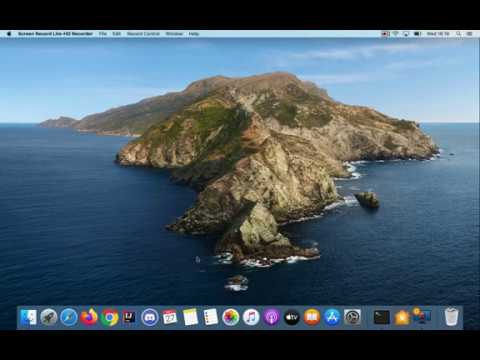The image size is (480, 360).
Task: Open the Trash in the dock
Action: (451, 317)
